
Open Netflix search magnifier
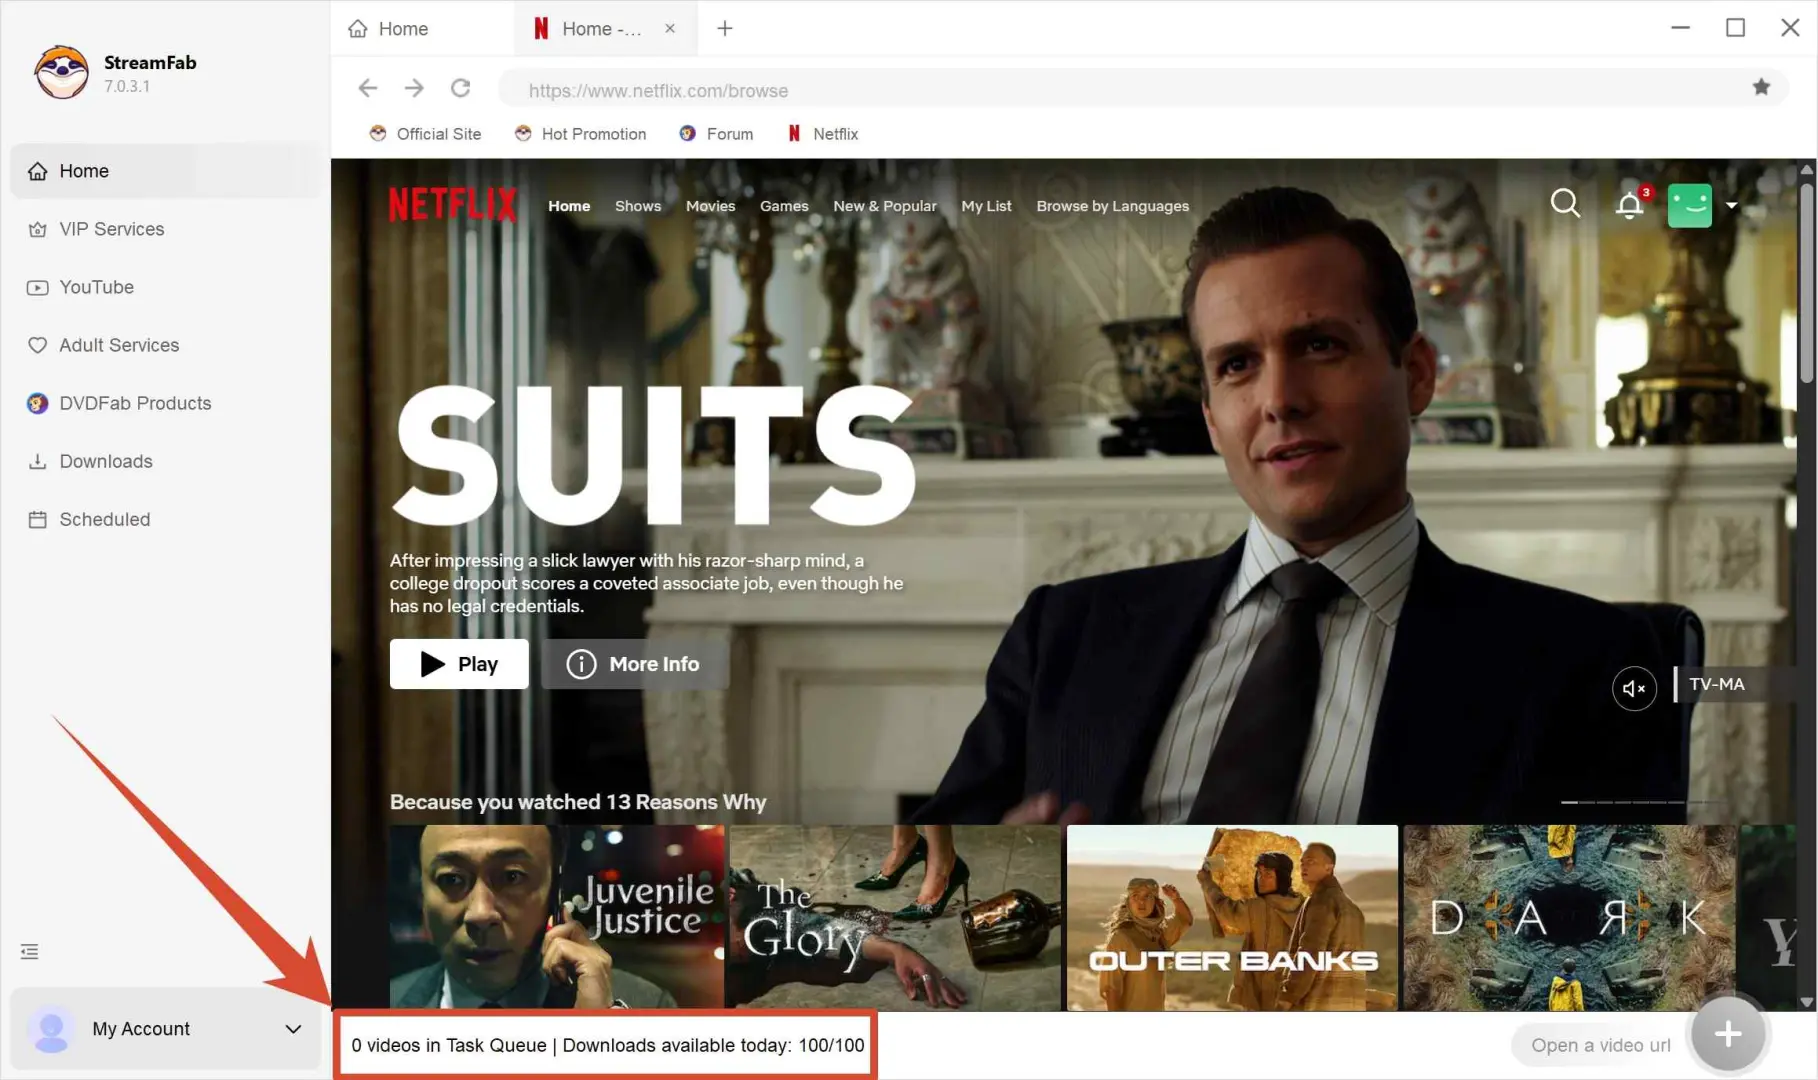(1565, 204)
